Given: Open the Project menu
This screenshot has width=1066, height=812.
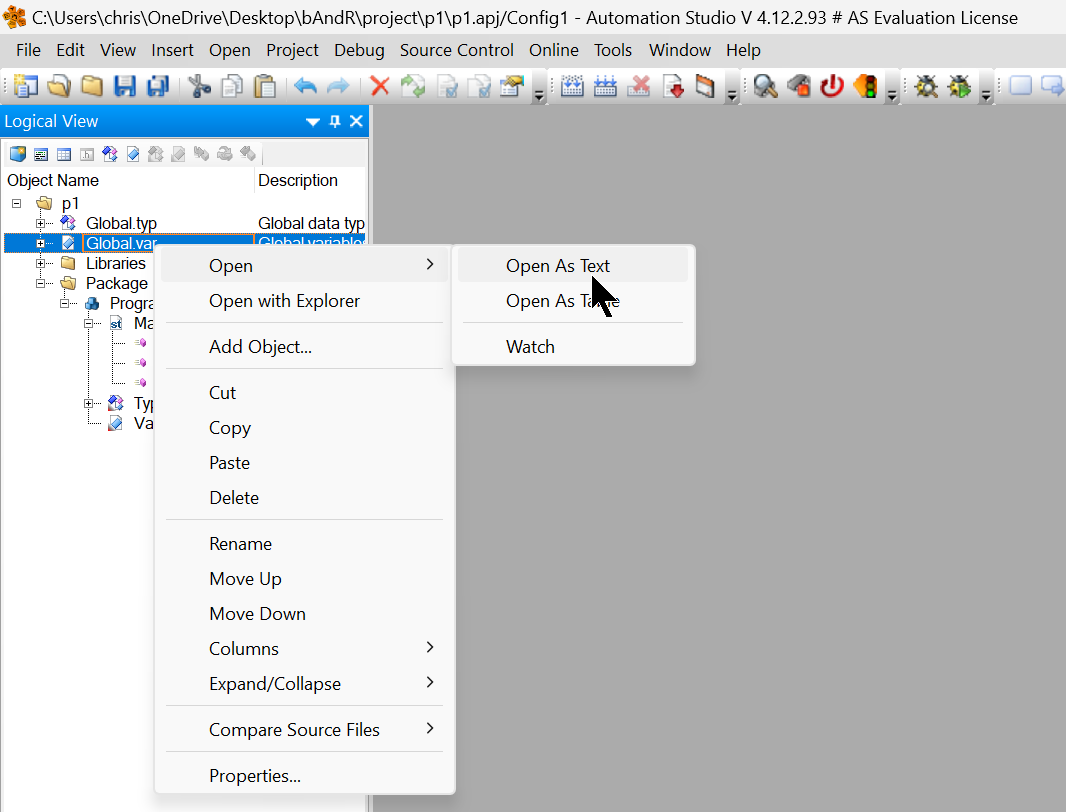Looking at the screenshot, I should click(x=292, y=50).
